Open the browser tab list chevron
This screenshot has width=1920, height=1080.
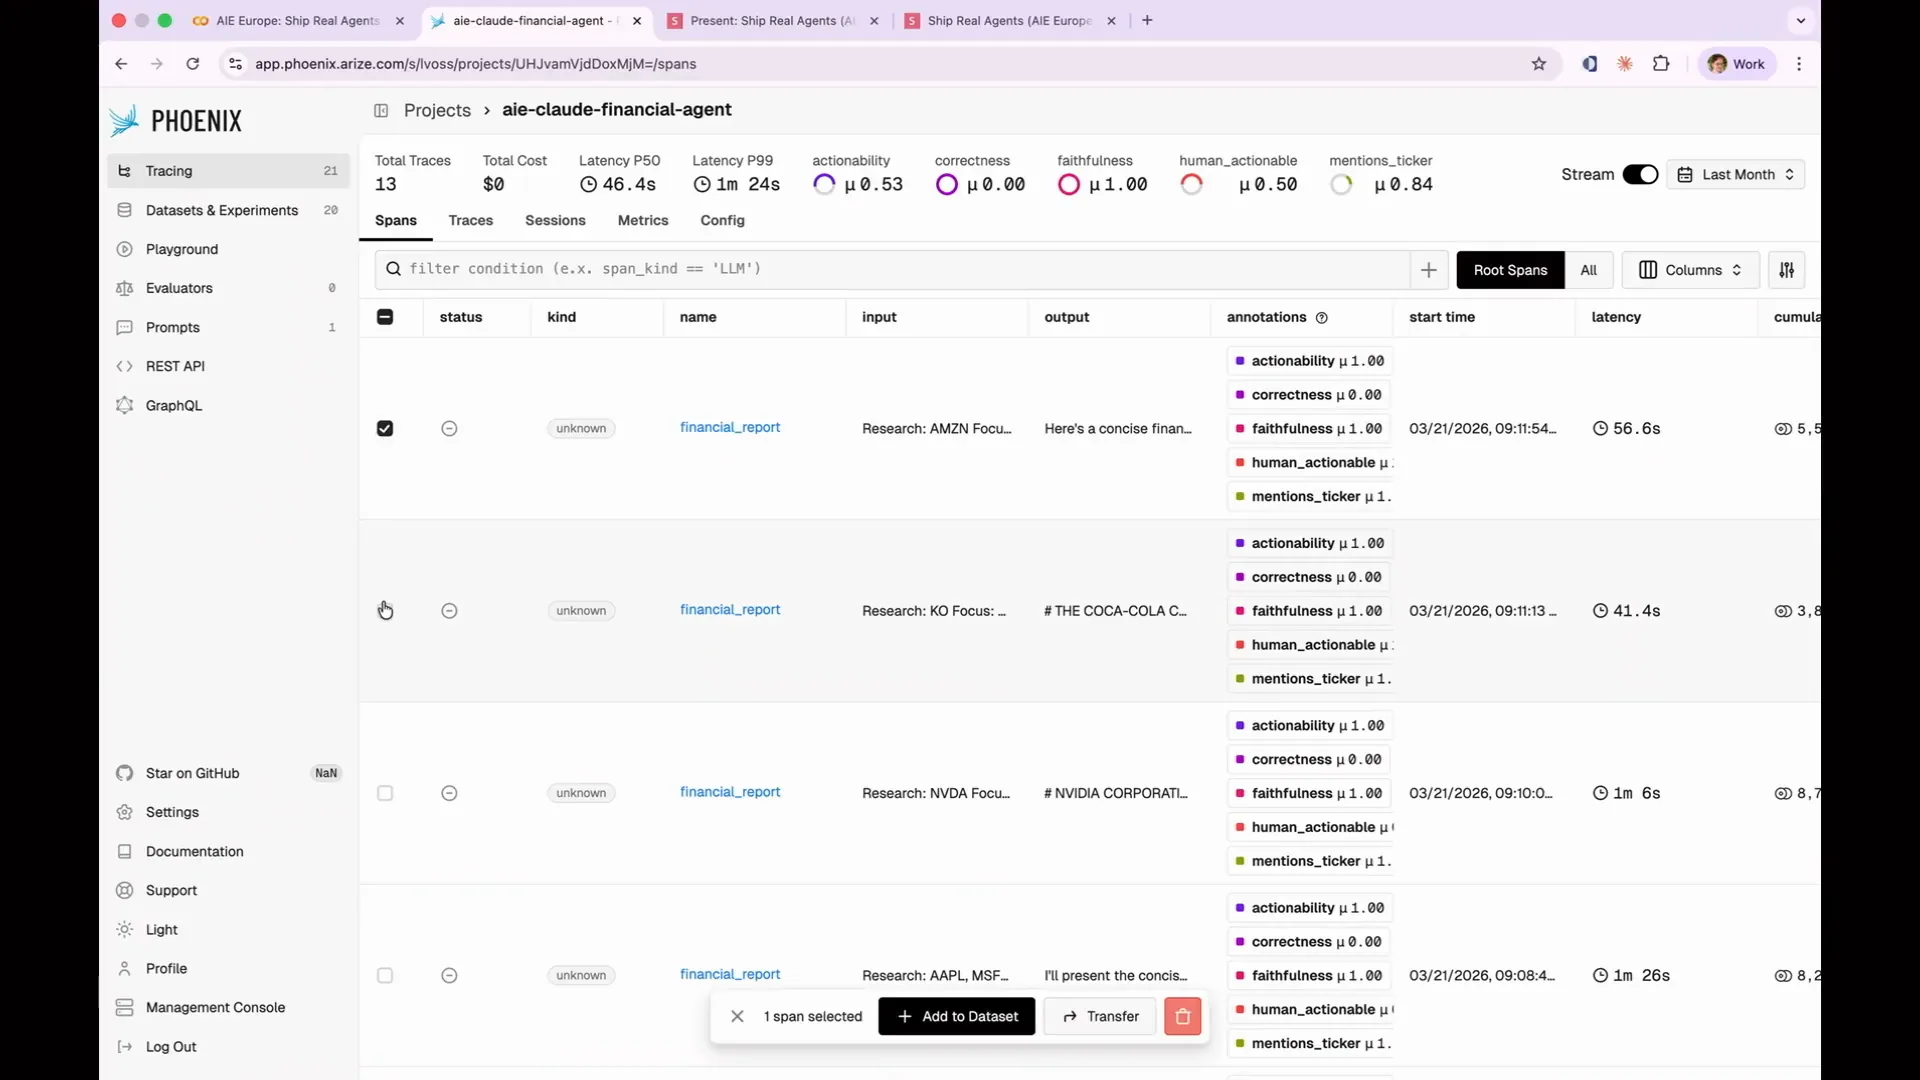[1801, 20]
